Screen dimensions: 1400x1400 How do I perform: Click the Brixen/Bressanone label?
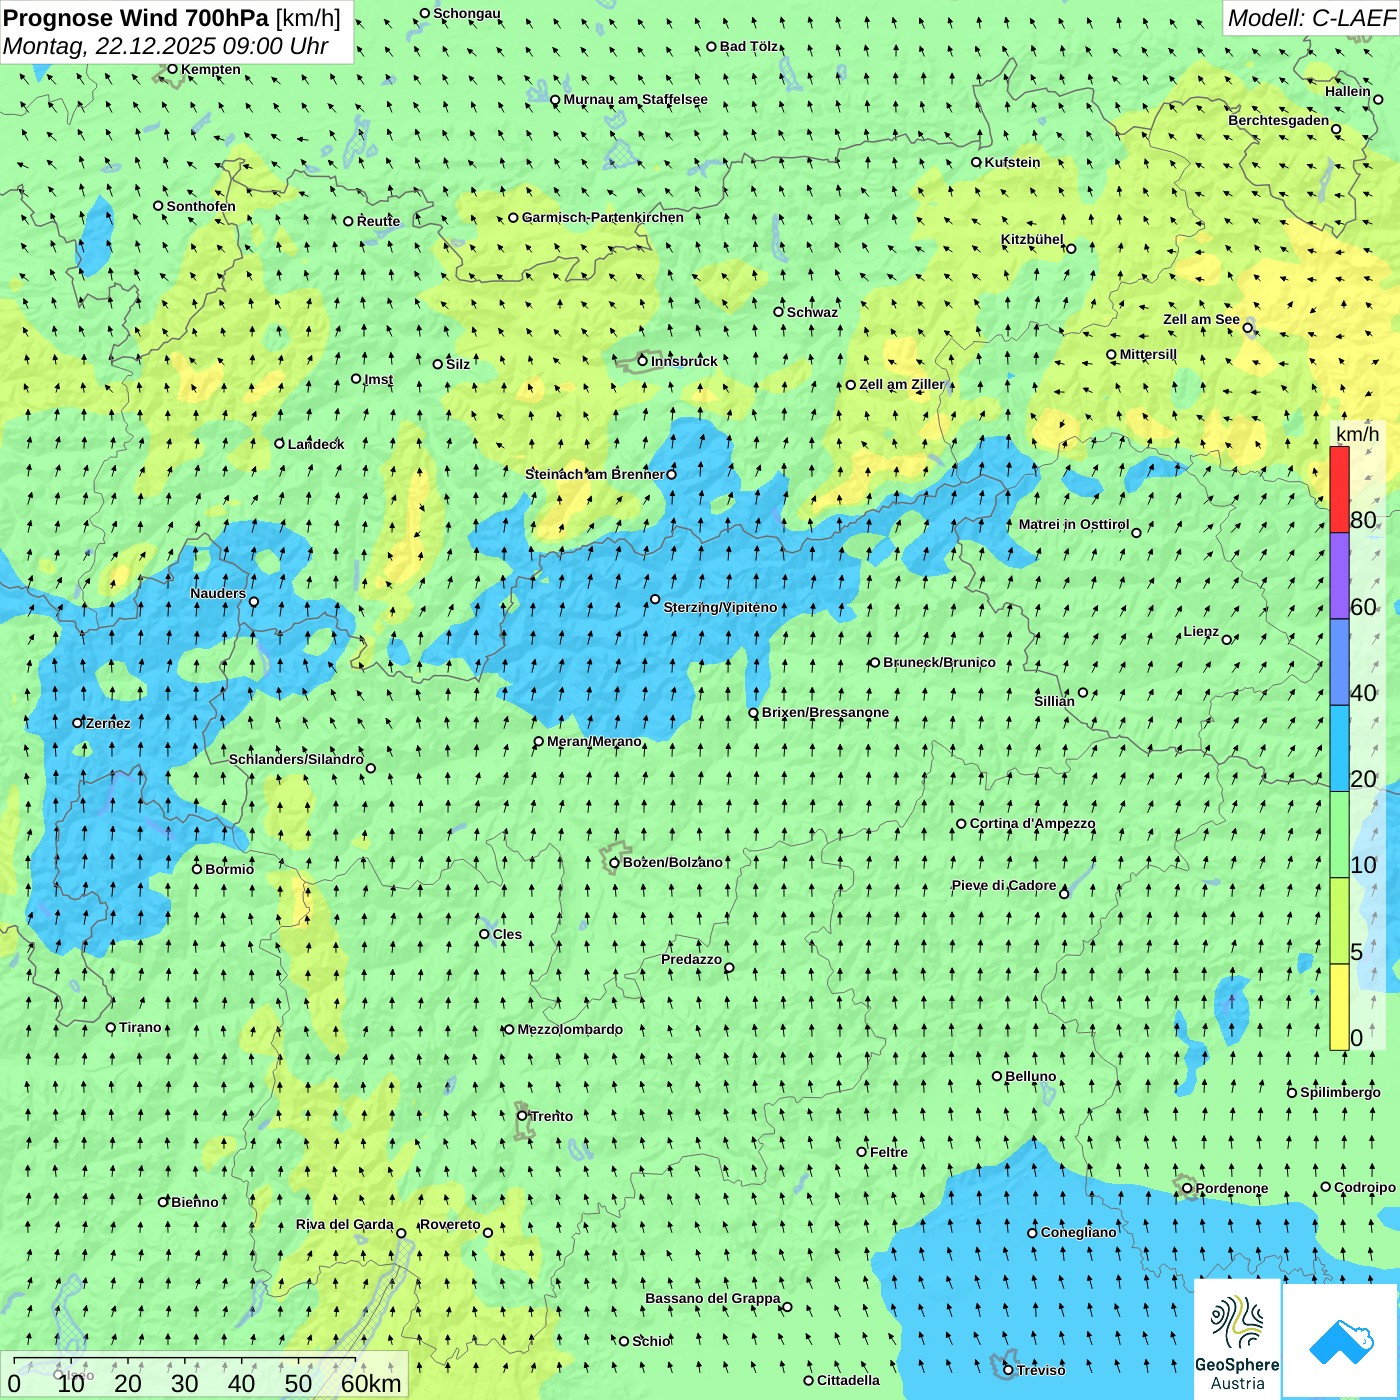(825, 712)
